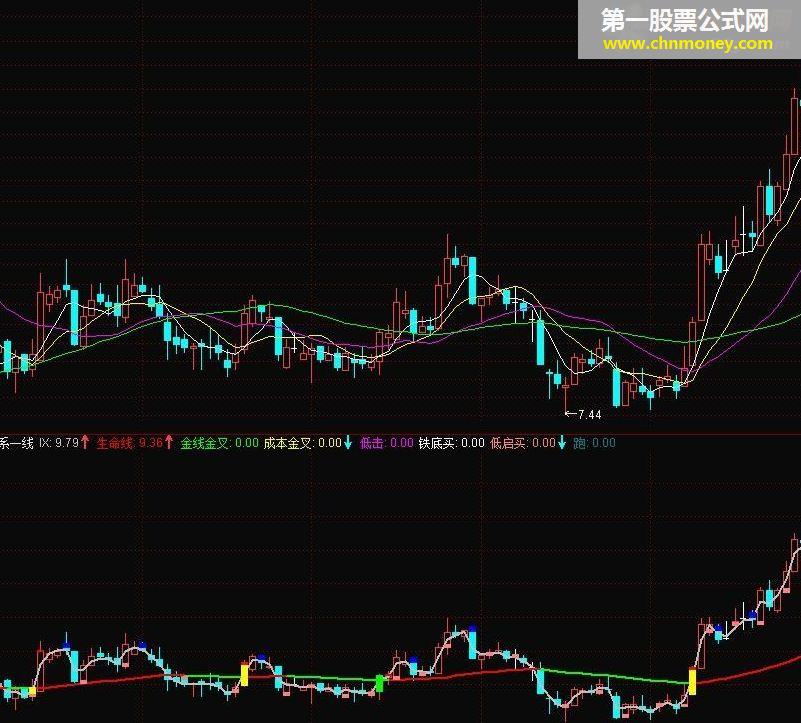The height and width of the screenshot is (723, 801).
Task: Click the 跑 0.00 label
Action: pyautogui.click(x=594, y=443)
